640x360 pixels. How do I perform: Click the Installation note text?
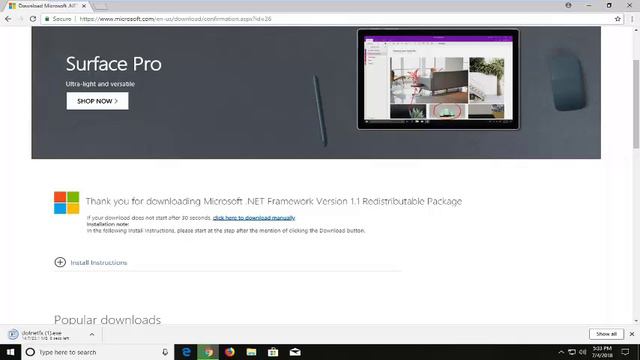coord(108,224)
